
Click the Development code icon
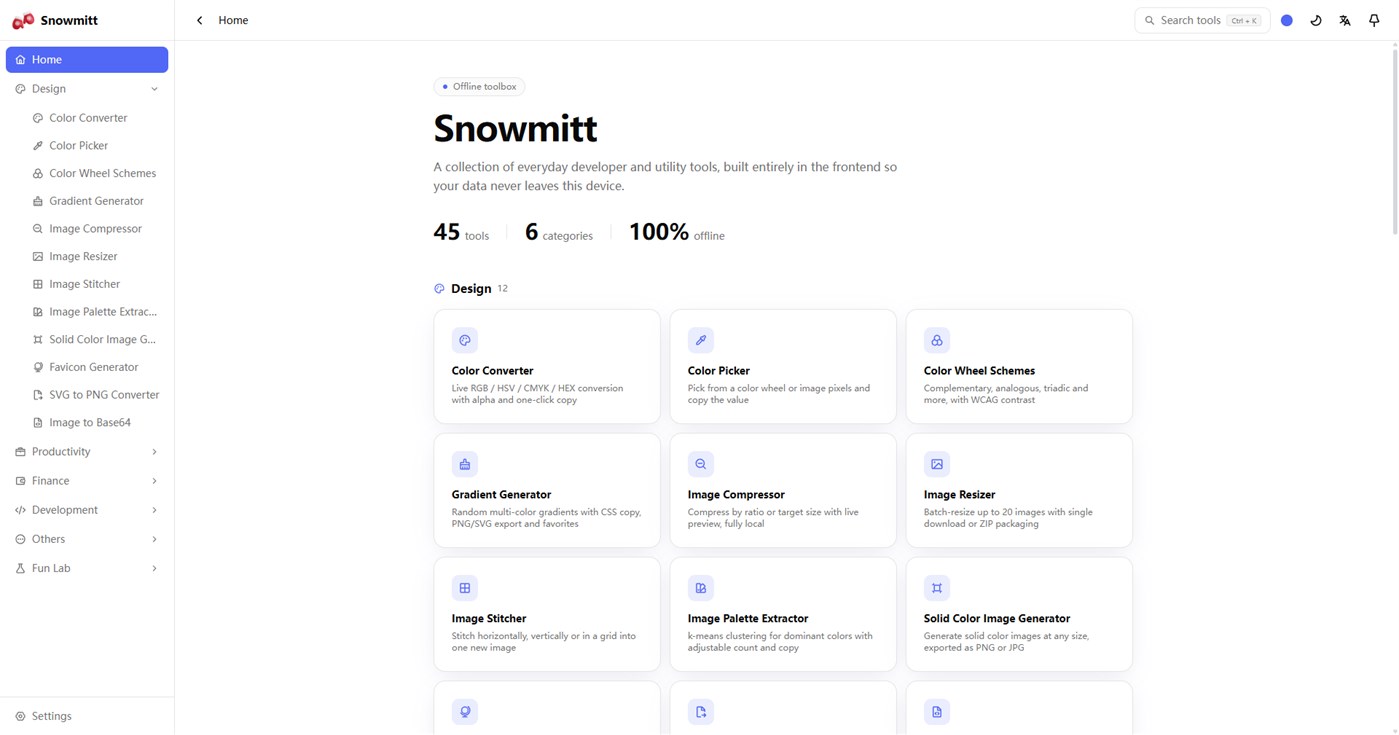tap(20, 510)
